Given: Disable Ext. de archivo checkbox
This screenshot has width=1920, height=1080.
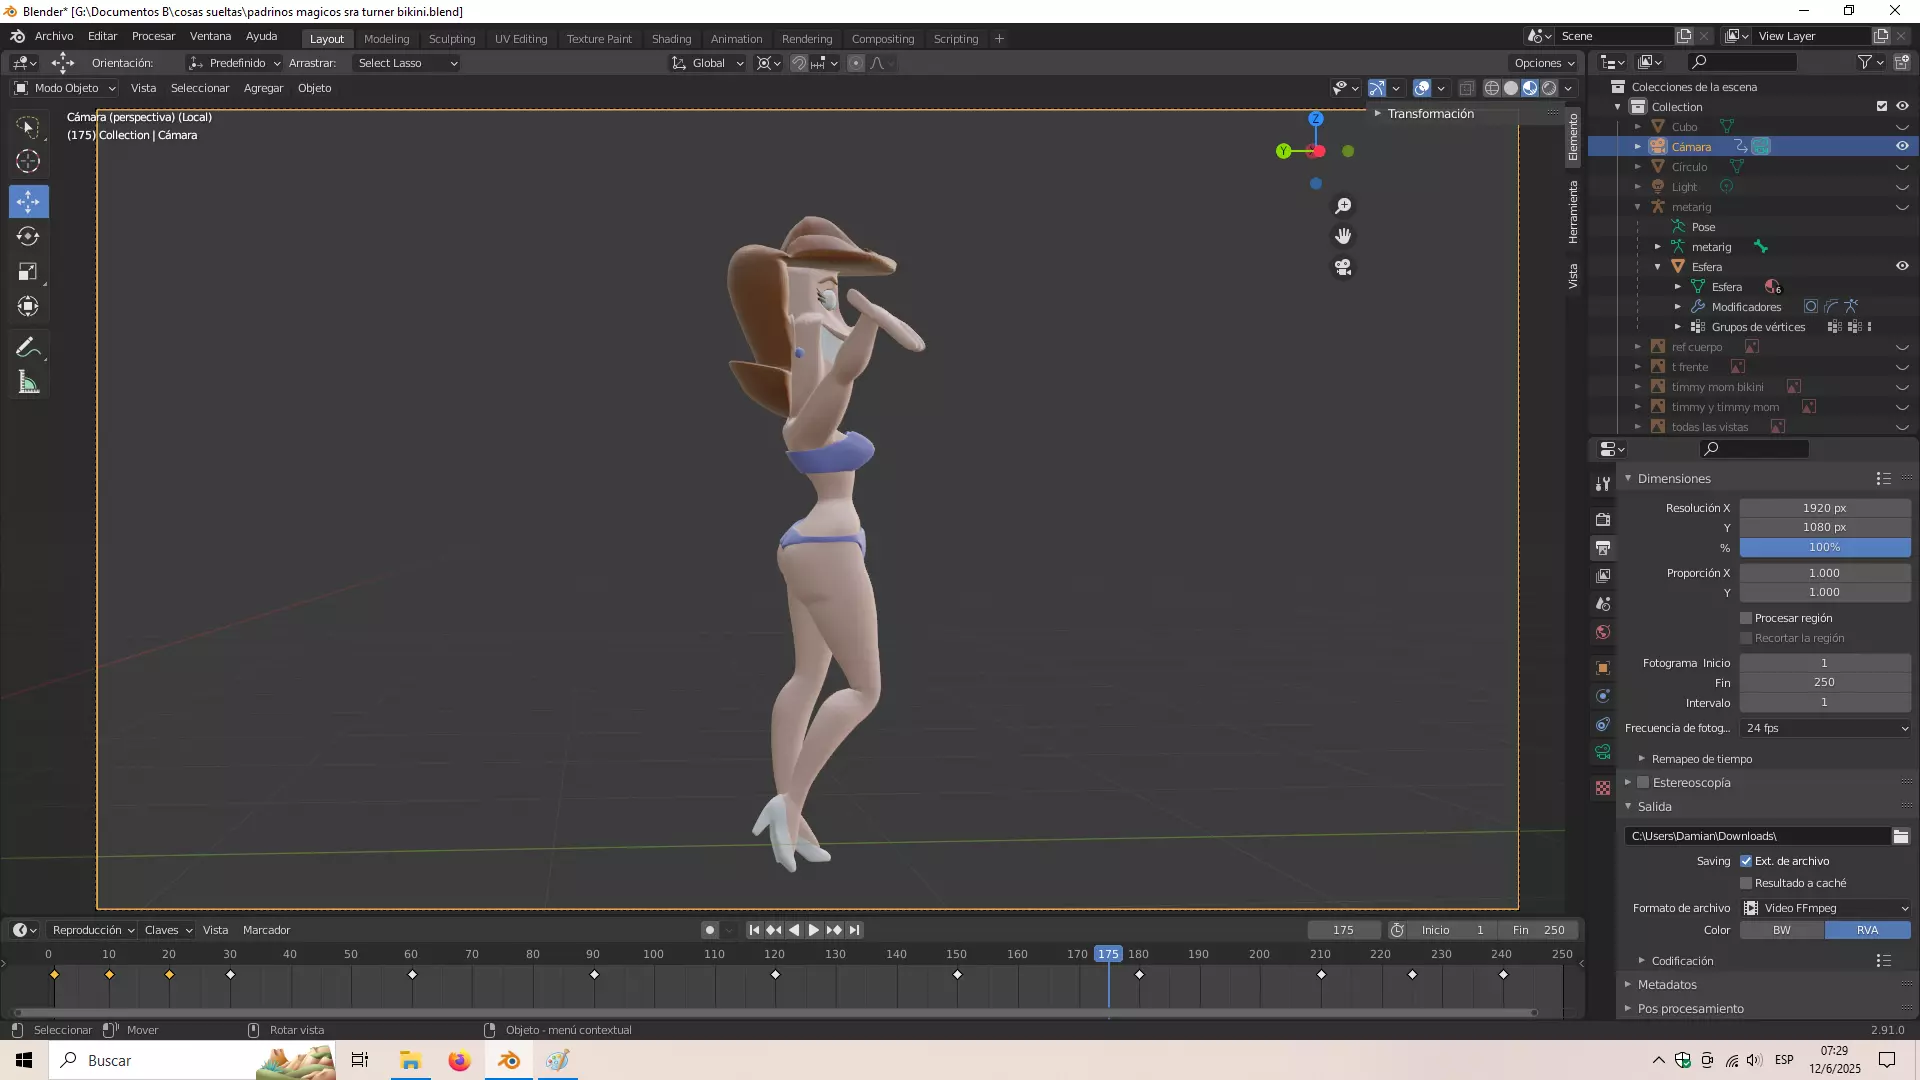Looking at the screenshot, I should [x=1746, y=861].
